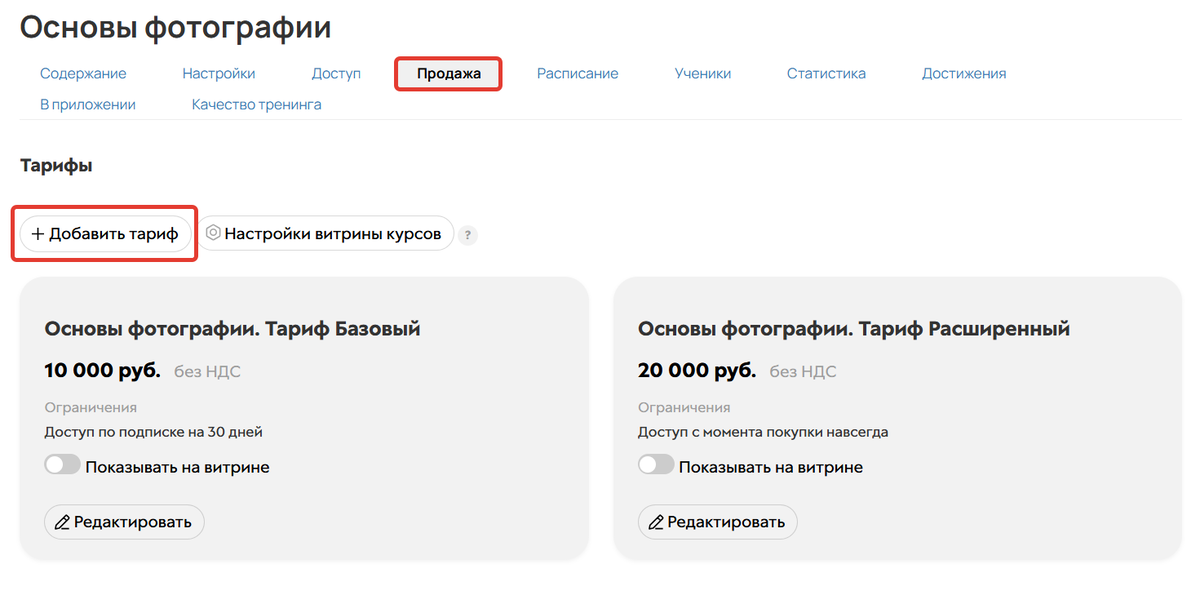Edit the Тариф Базовый card
The image size is (1200, 613).
[x=124, y=522]
